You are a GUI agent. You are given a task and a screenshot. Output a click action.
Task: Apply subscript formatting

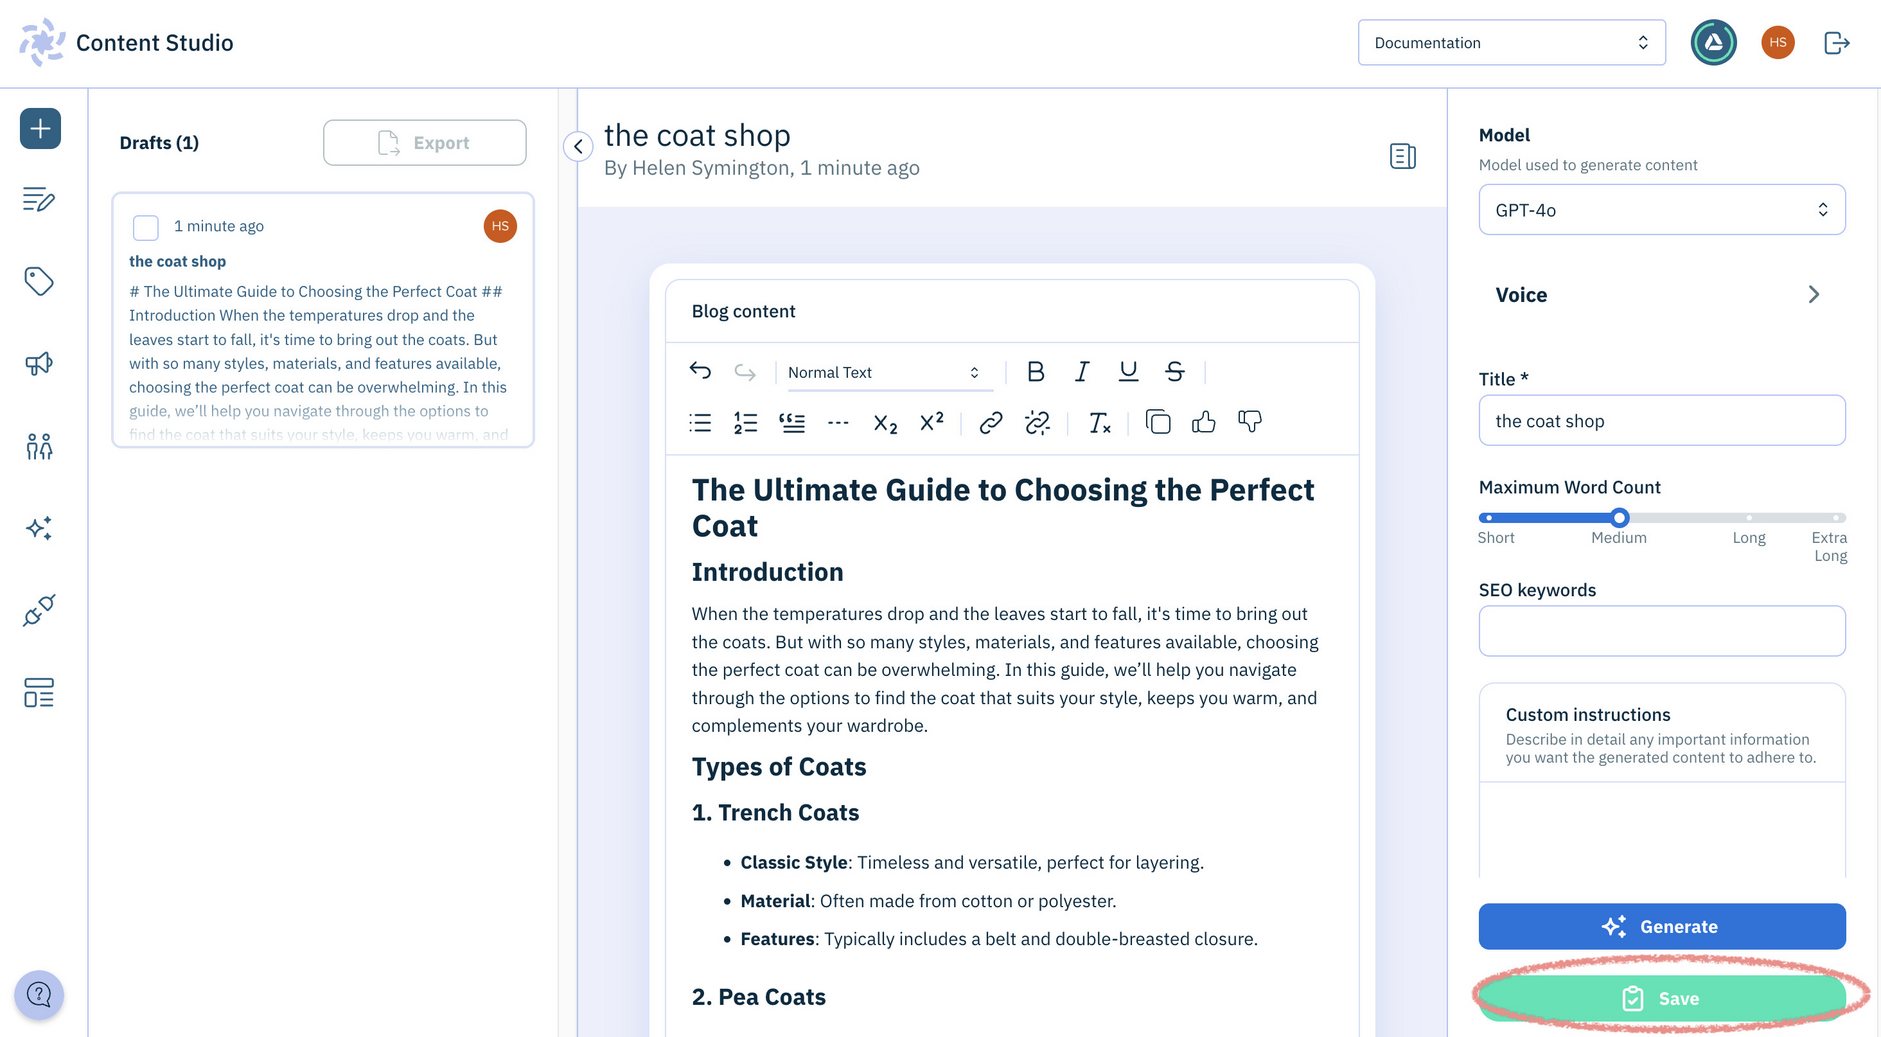(x=885, y=423)
